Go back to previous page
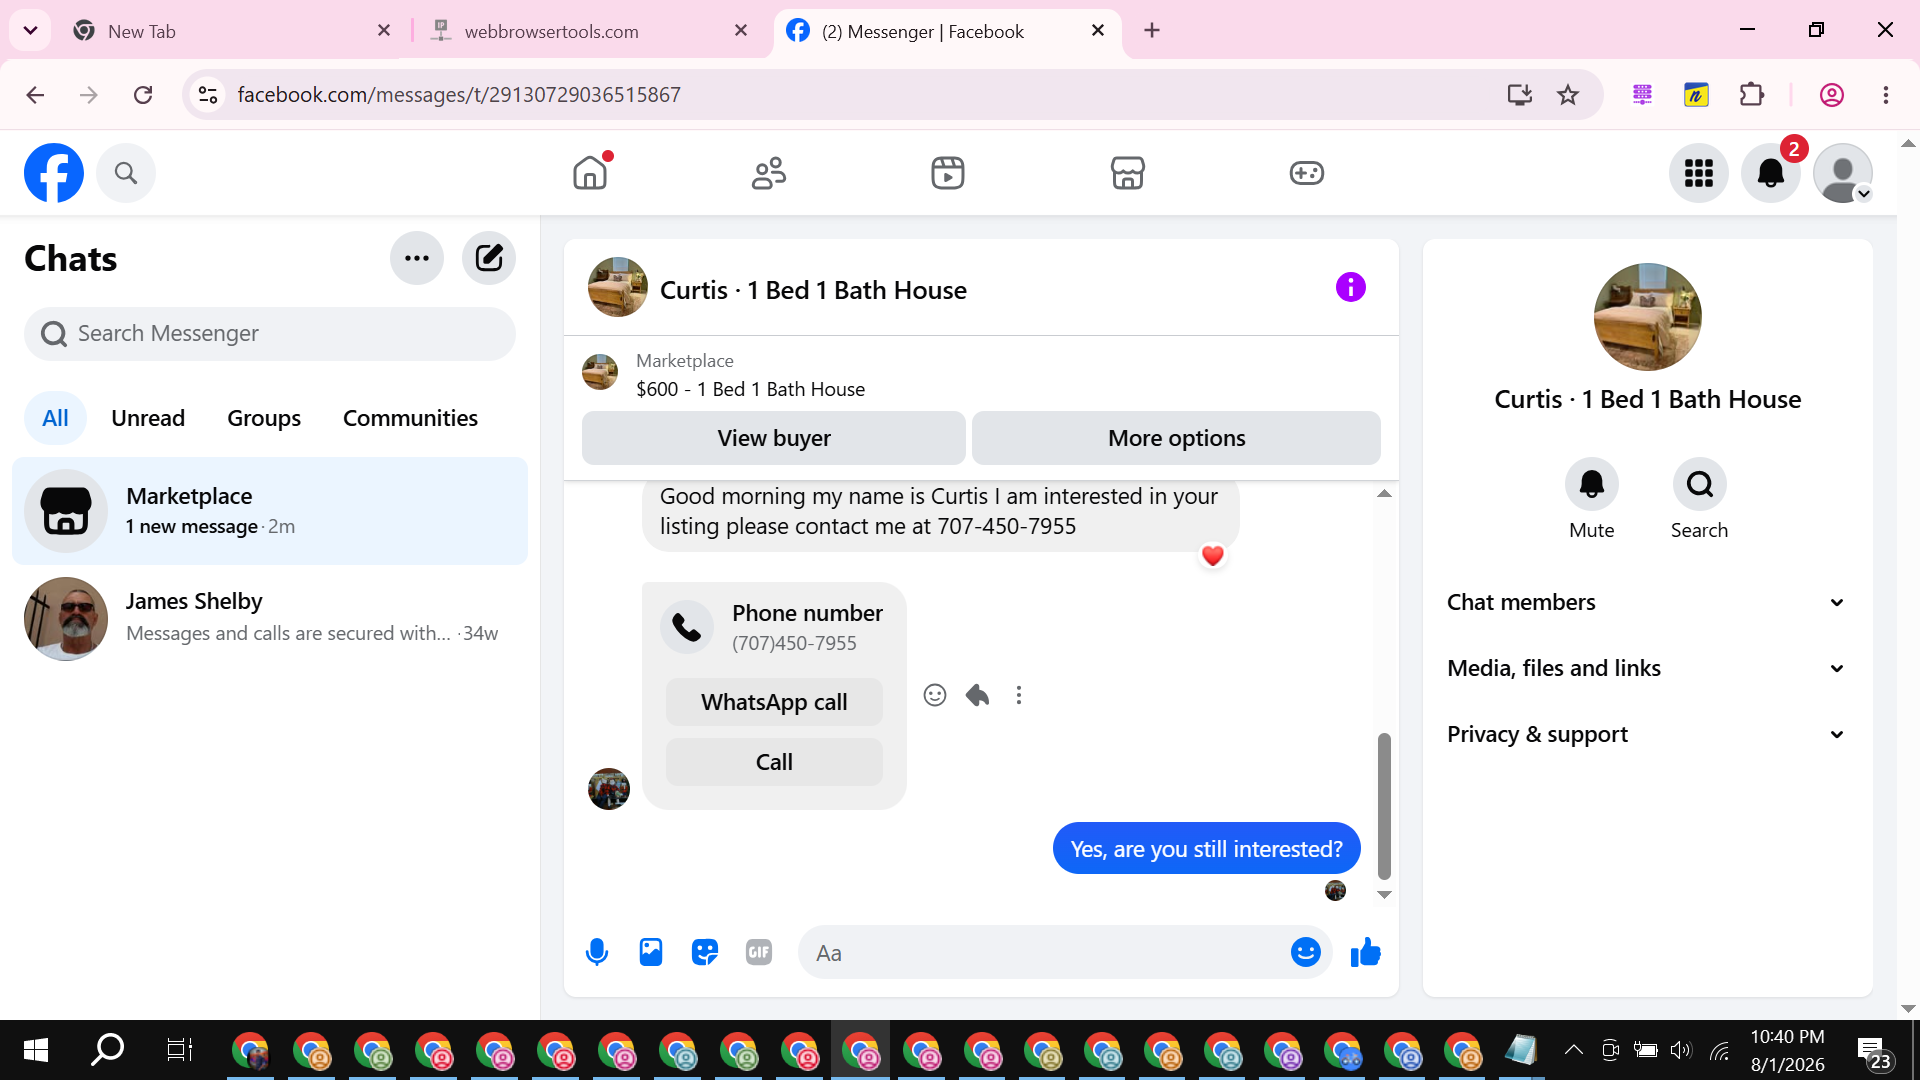The height and width of the screenshot is (1080, 1920). 35,95
